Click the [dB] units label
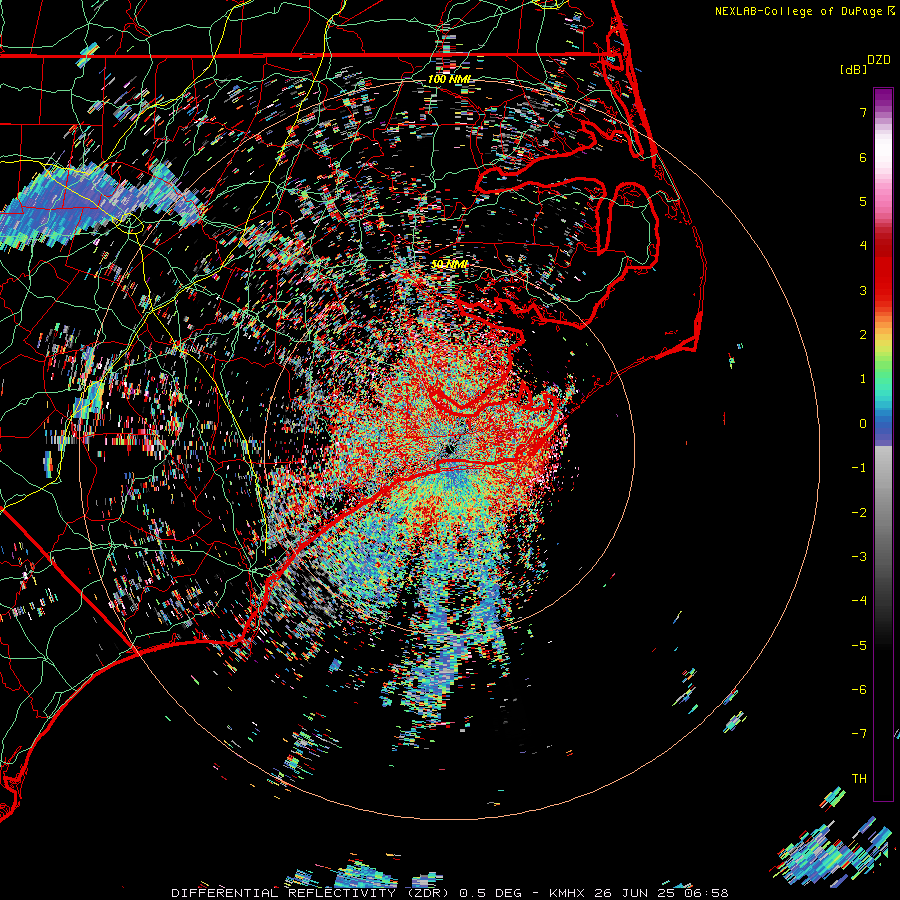This screenshot has height=900, width=900. [x=853, y=69]
